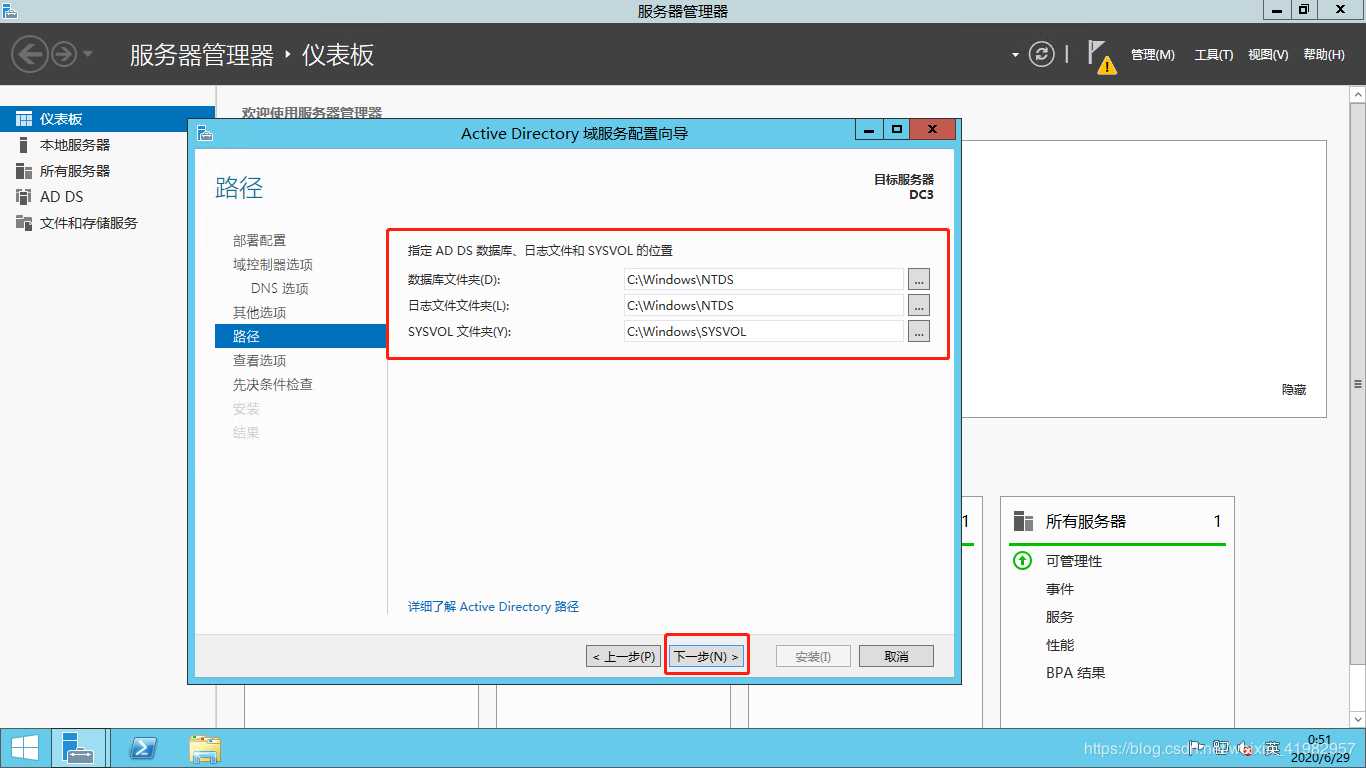
Task: Open File Explorer from the taskbar
Action: 205,748
